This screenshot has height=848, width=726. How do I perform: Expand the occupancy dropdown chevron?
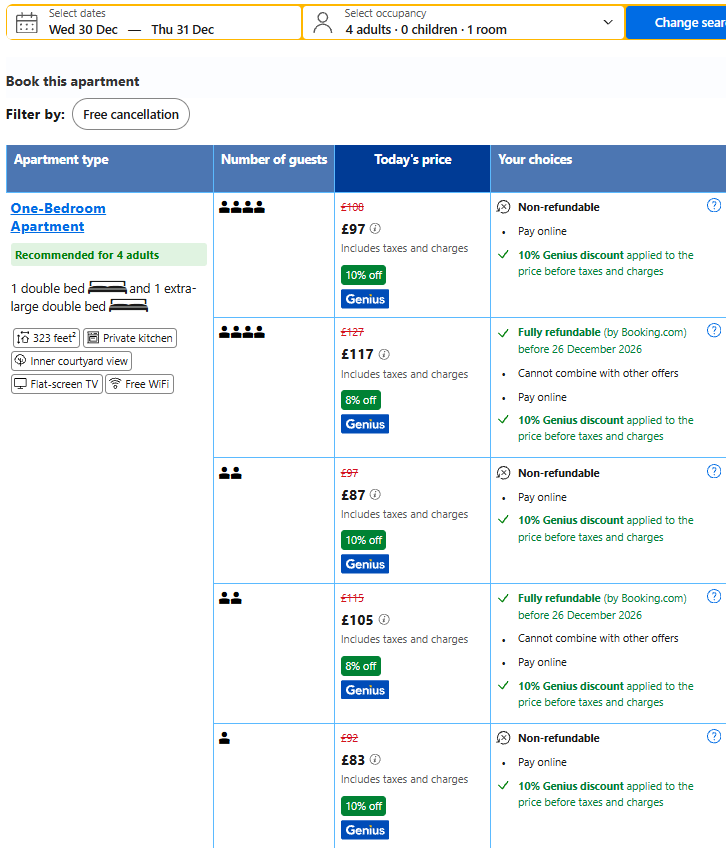pyautogui.click(x=608, y=22)
